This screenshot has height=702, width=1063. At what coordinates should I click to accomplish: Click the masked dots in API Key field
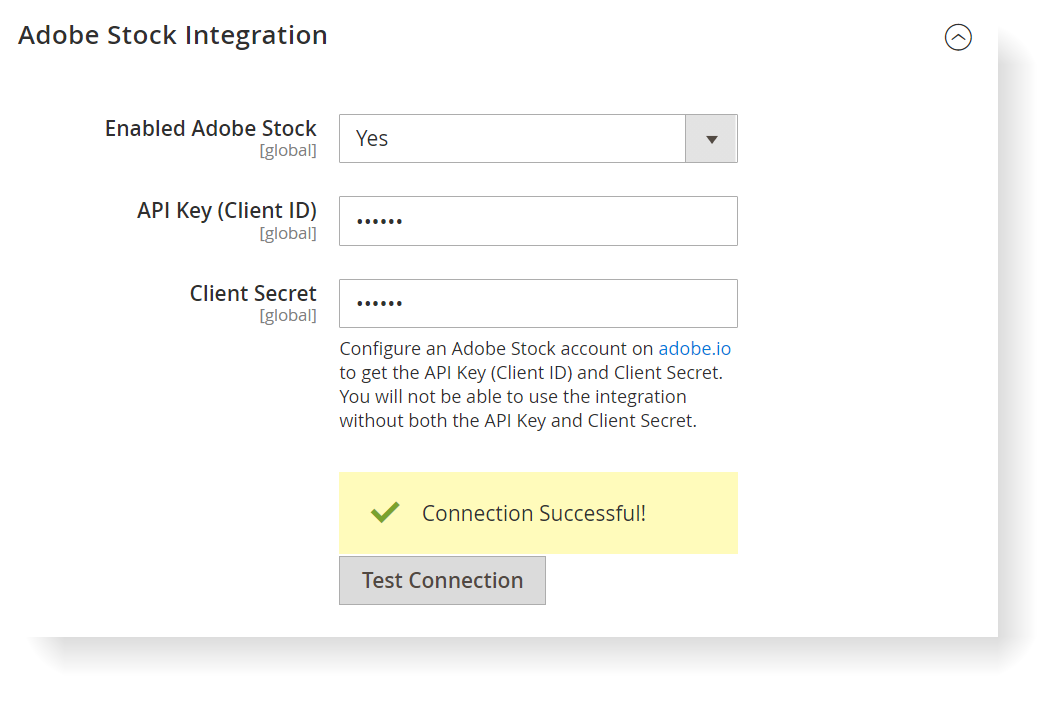tap(379, 222)
